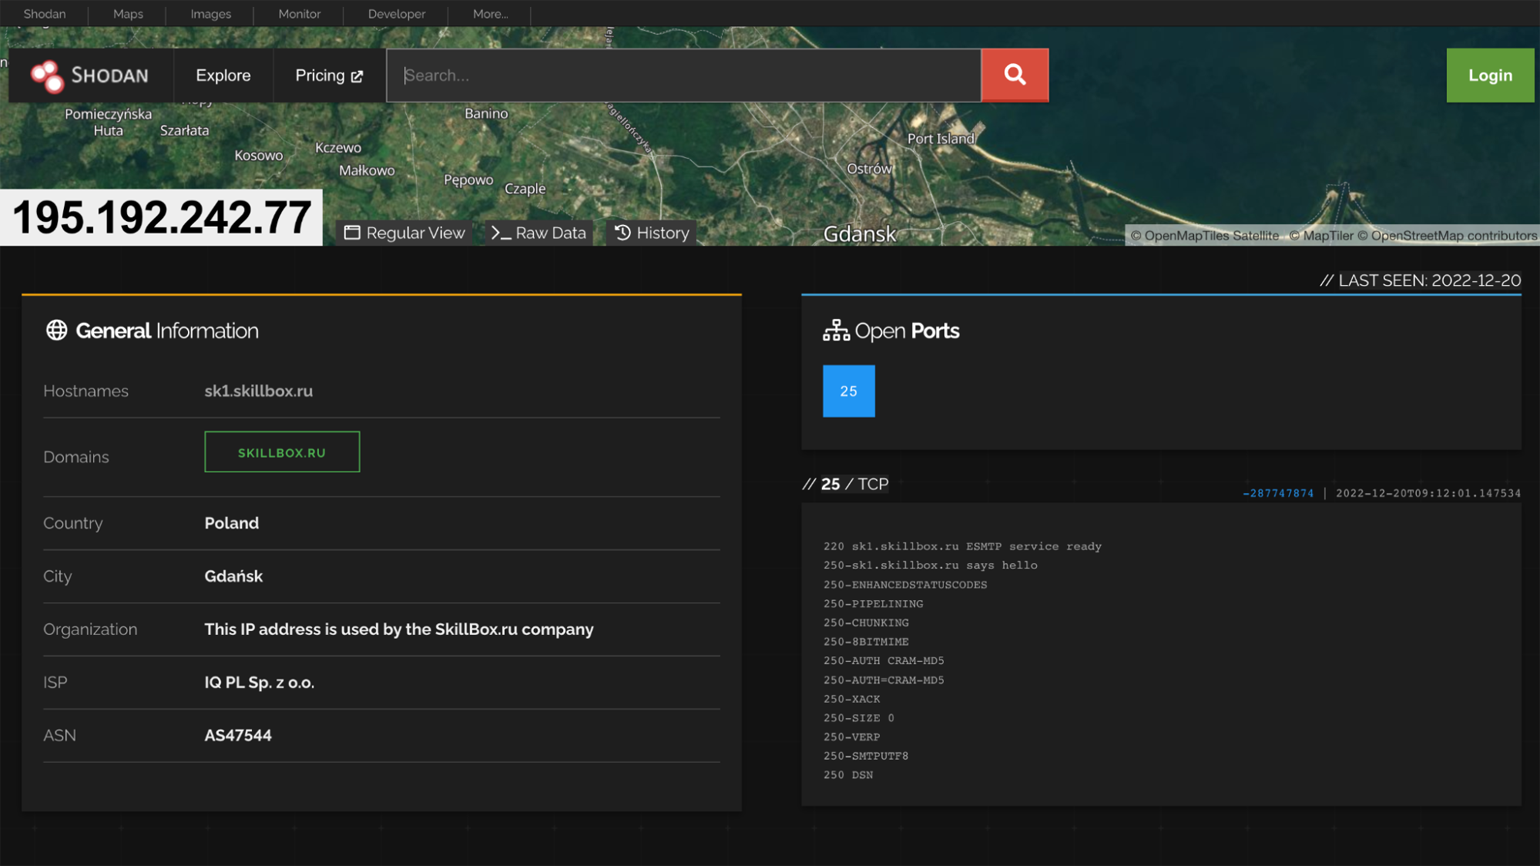Click the city value Gdańsk
This screenshot has height=866, width=1540.
tap(234, 576)
